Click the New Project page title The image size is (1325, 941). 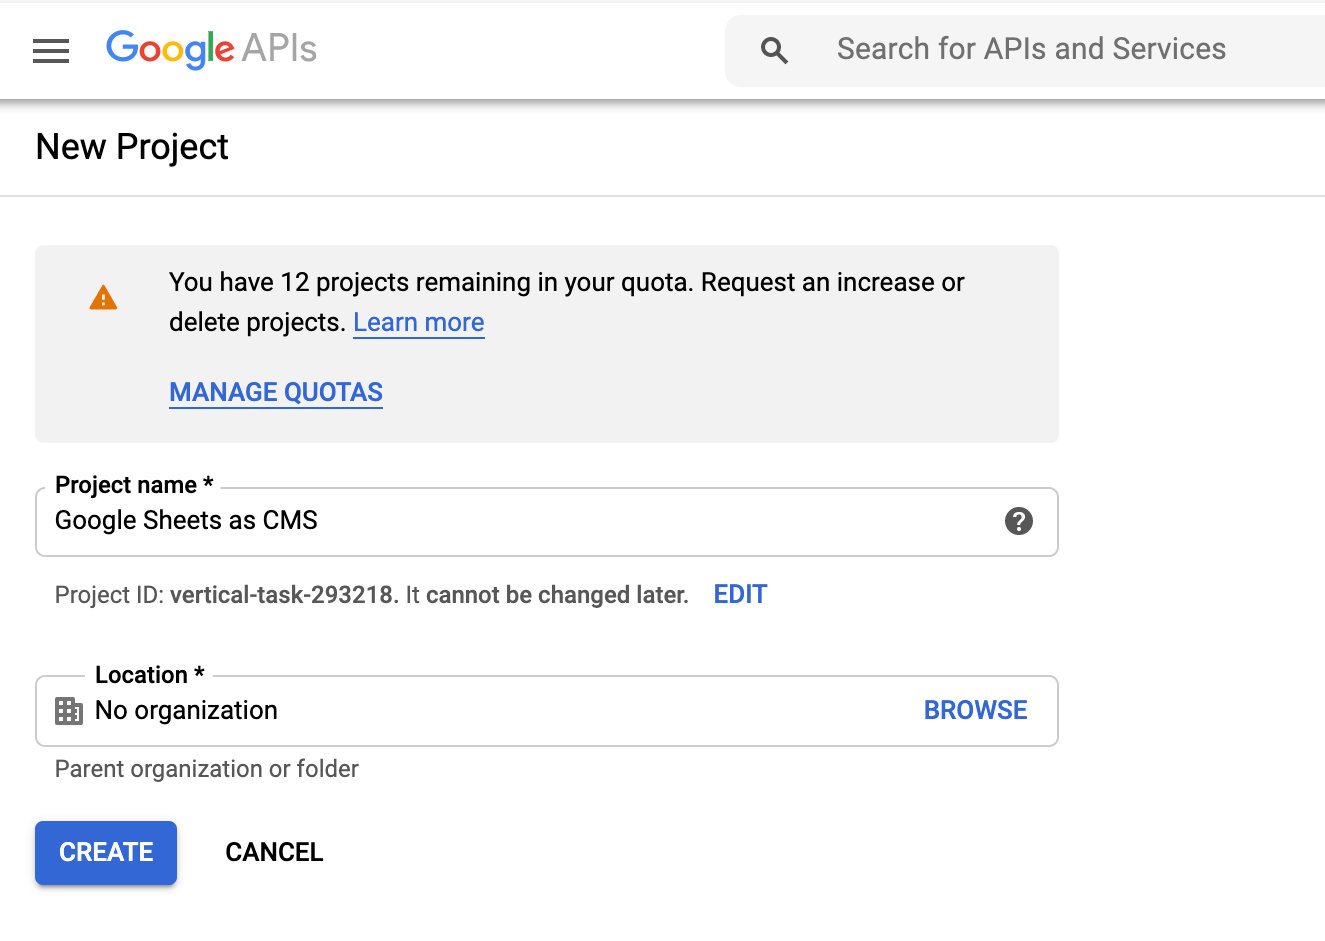pos(131,147)
